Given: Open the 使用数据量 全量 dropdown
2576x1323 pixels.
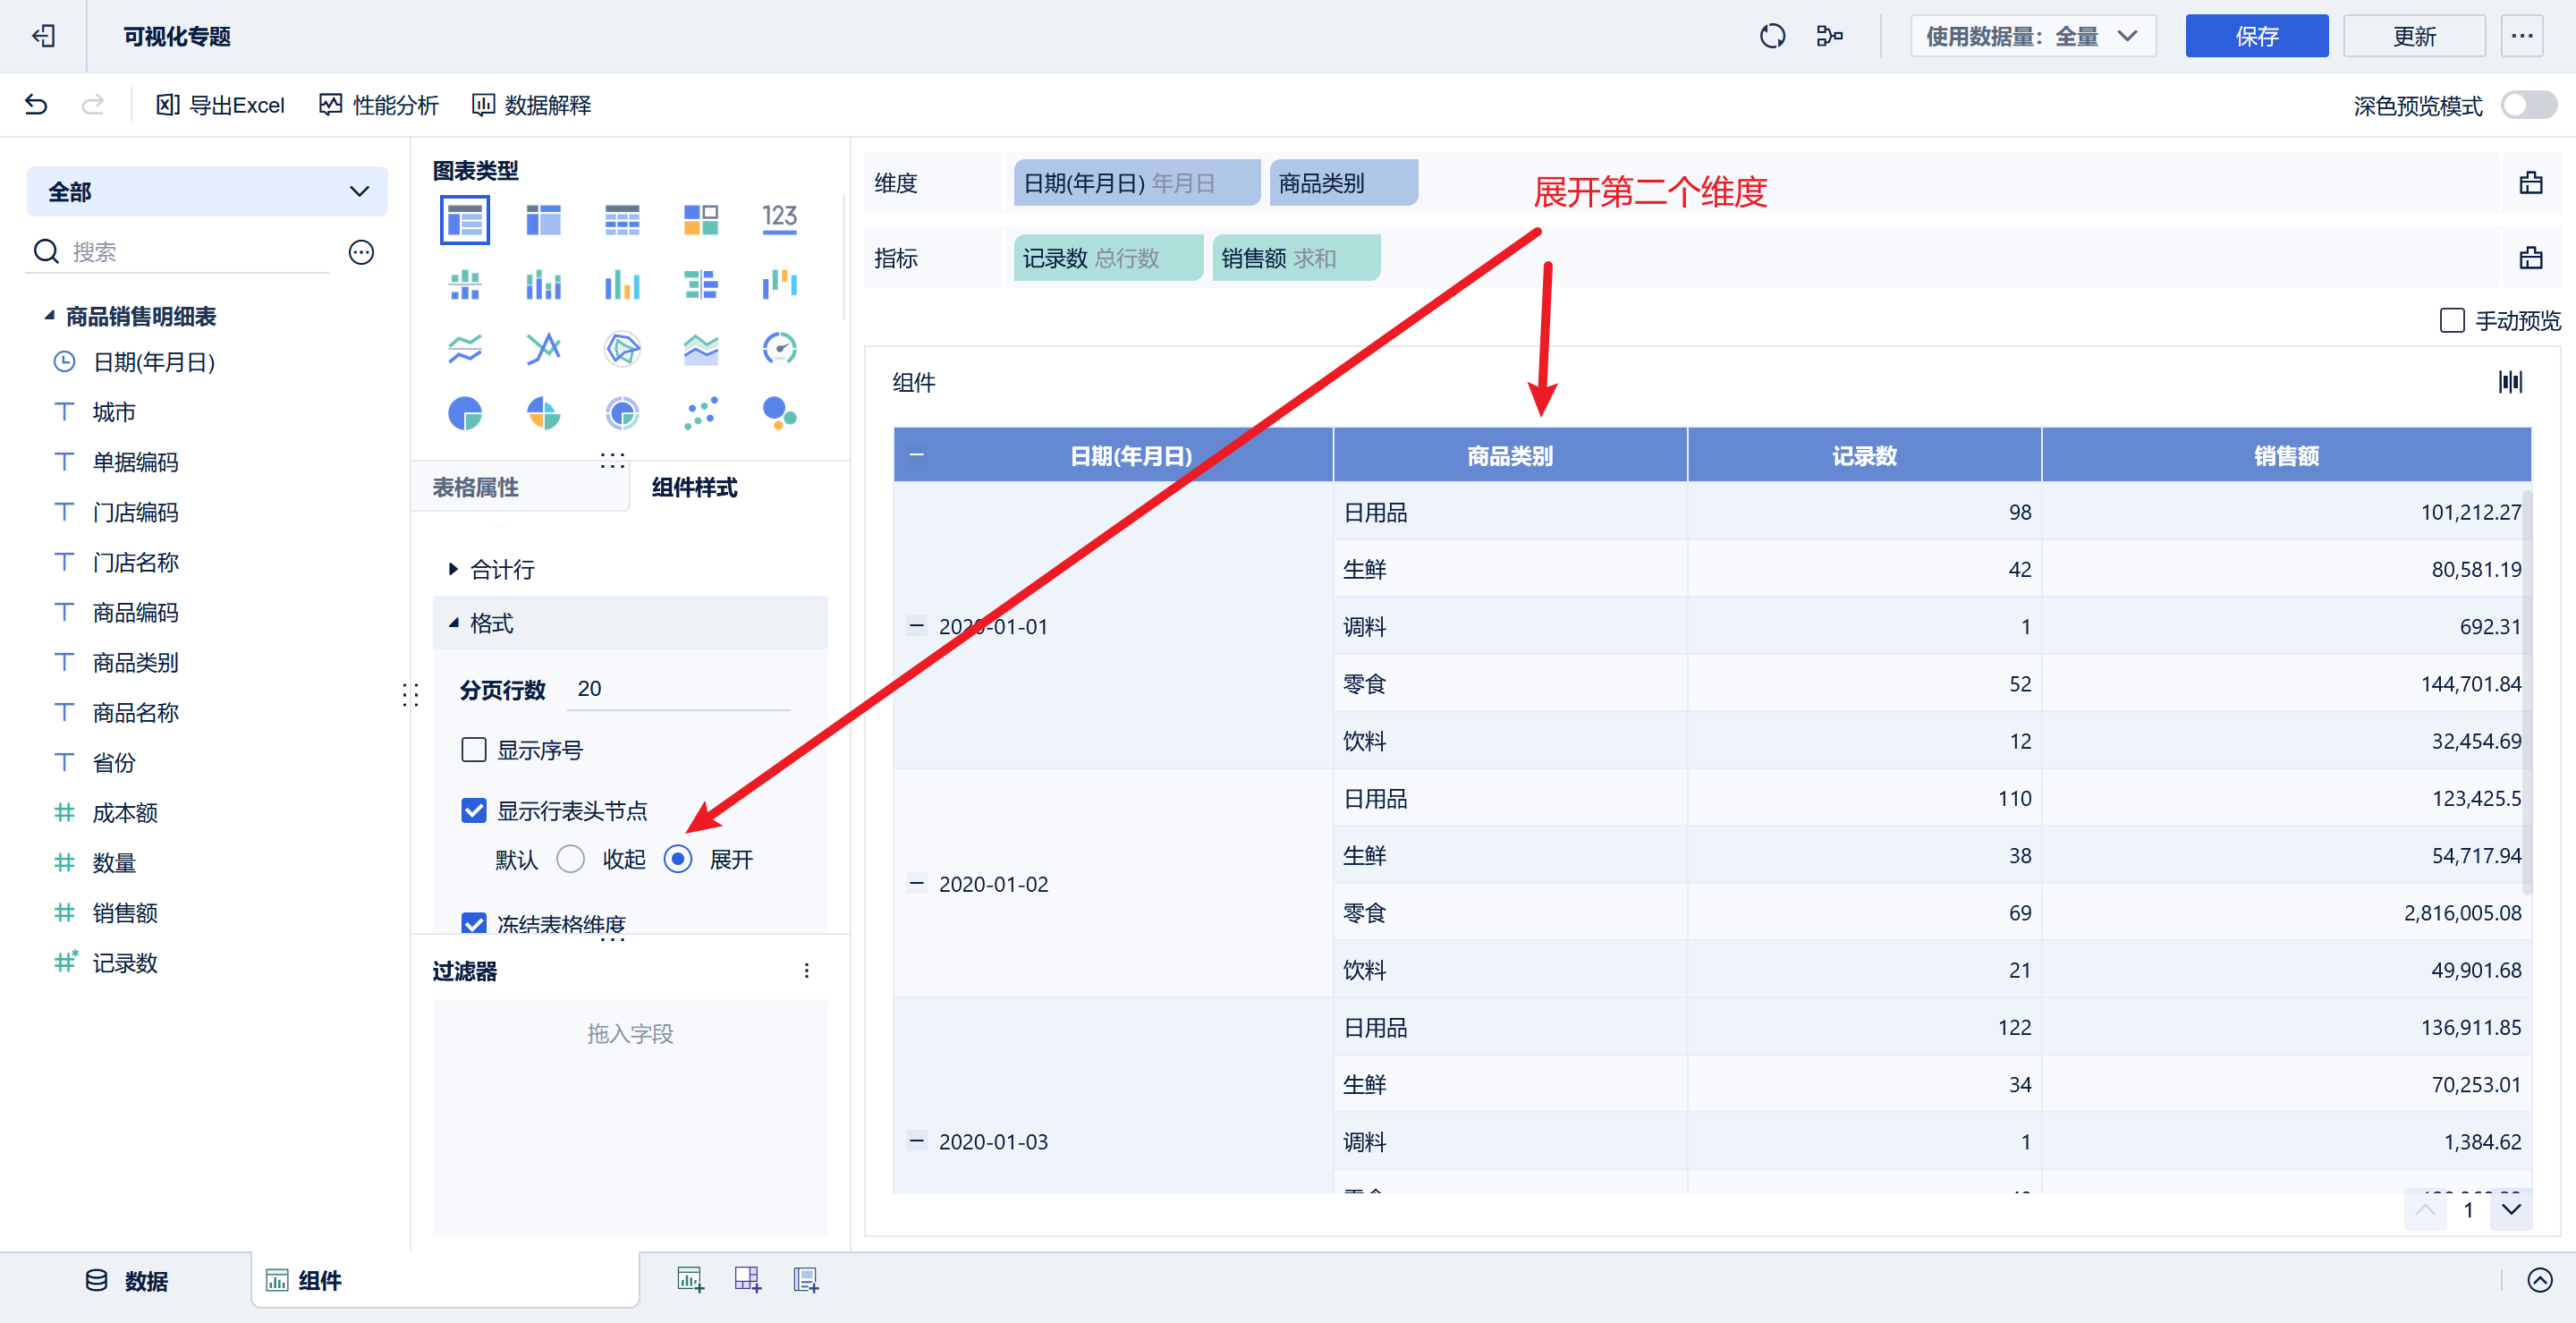Looking at the screenshot, I should (x=2032, y=37).
